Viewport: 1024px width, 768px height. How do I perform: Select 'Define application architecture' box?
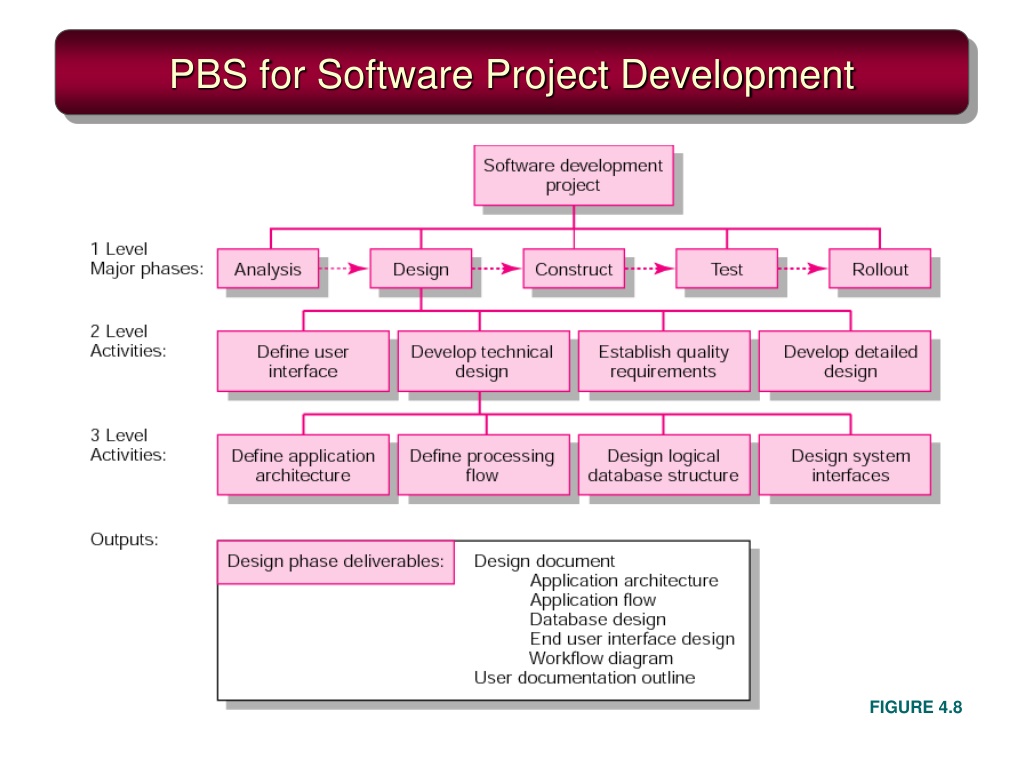point(303,465)
